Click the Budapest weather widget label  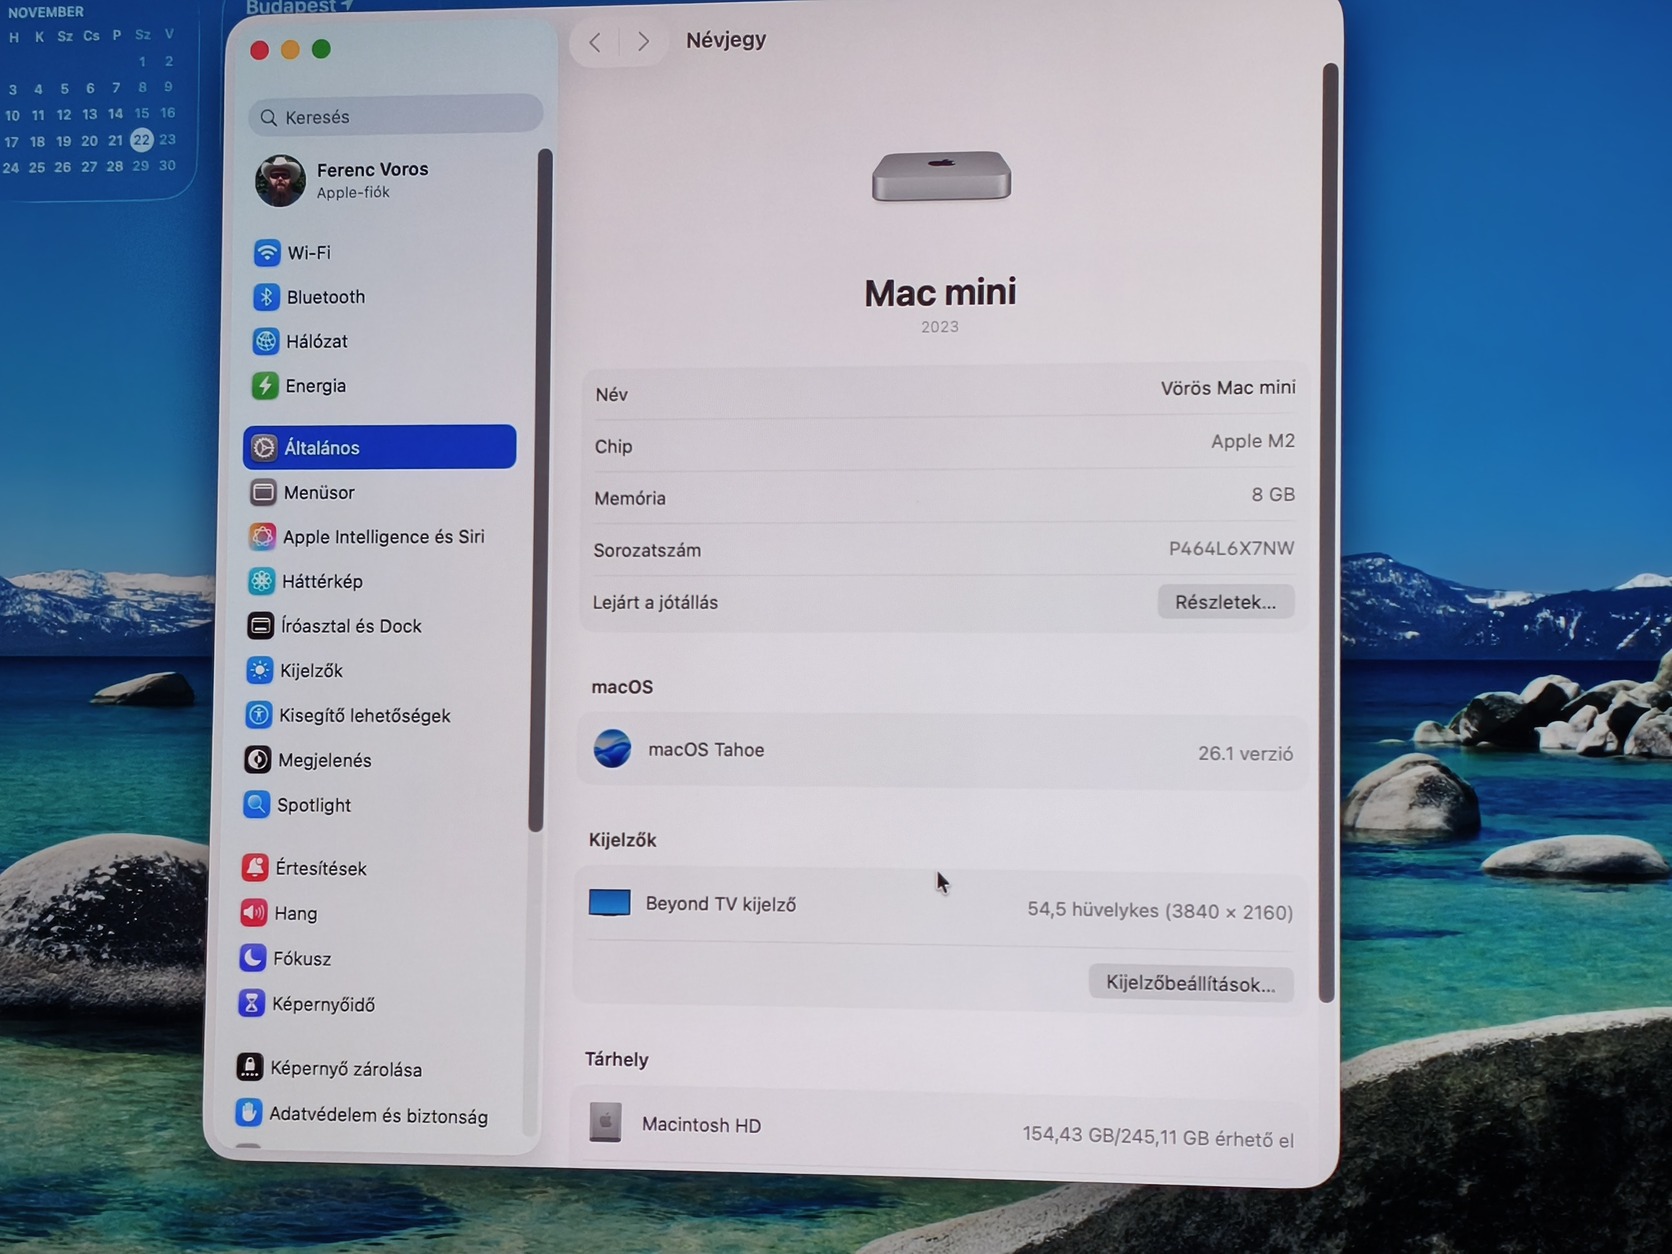coord(292,7)
